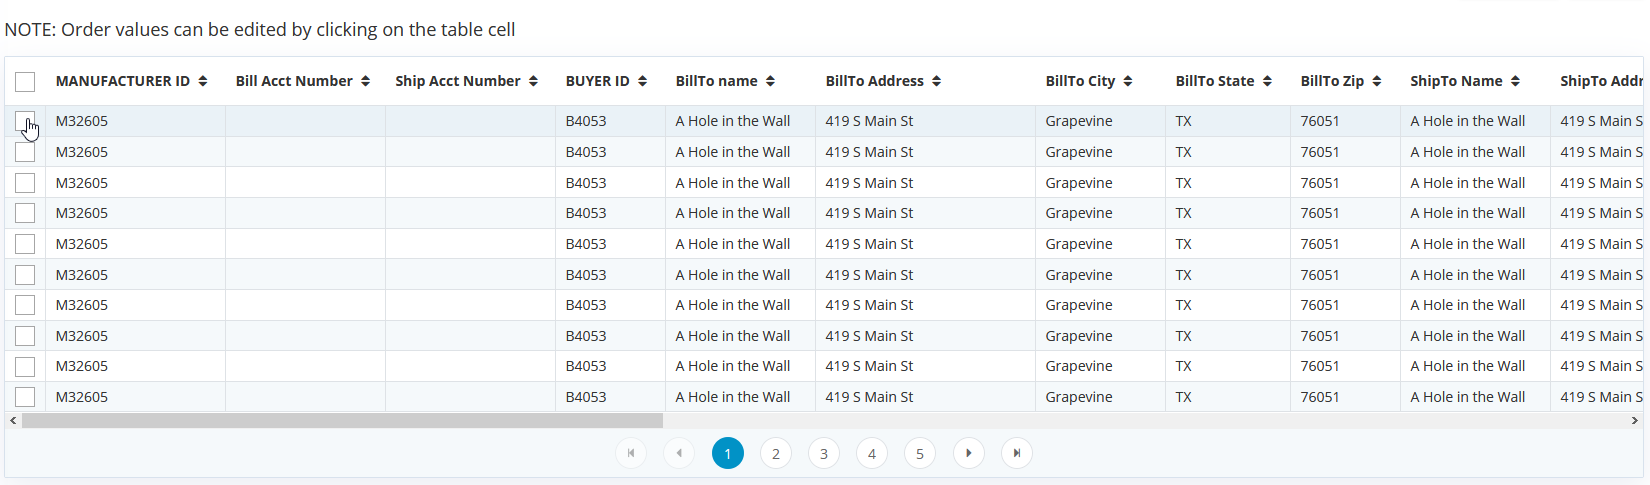1650x485 pixels.
Task: Click the scrollbar's left arrow
Action: pyautogui.click(x=13, y=421)
